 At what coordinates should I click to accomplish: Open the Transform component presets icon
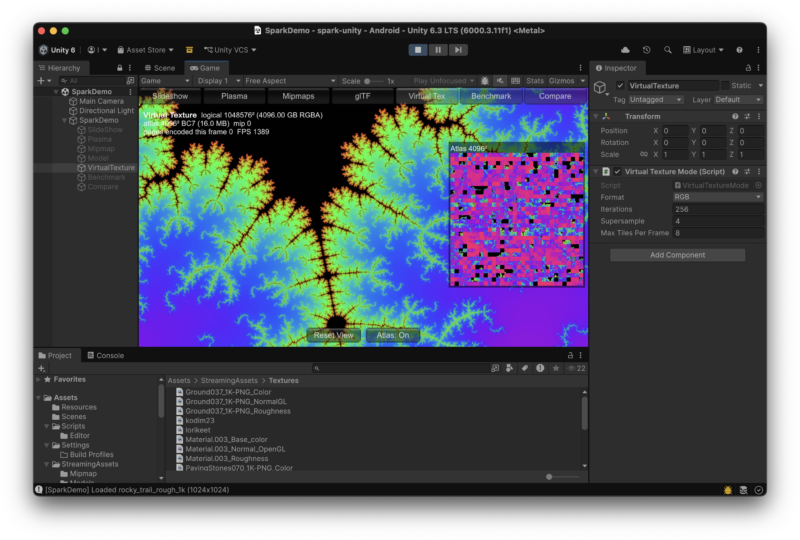(747, 116)
